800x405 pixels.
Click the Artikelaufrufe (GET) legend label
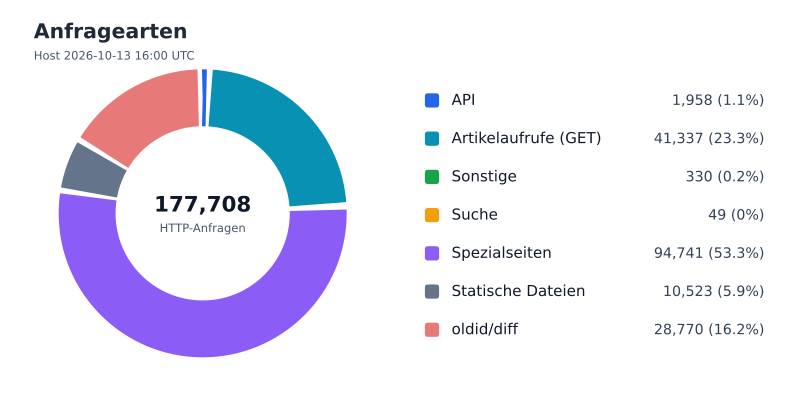point(526,138)
